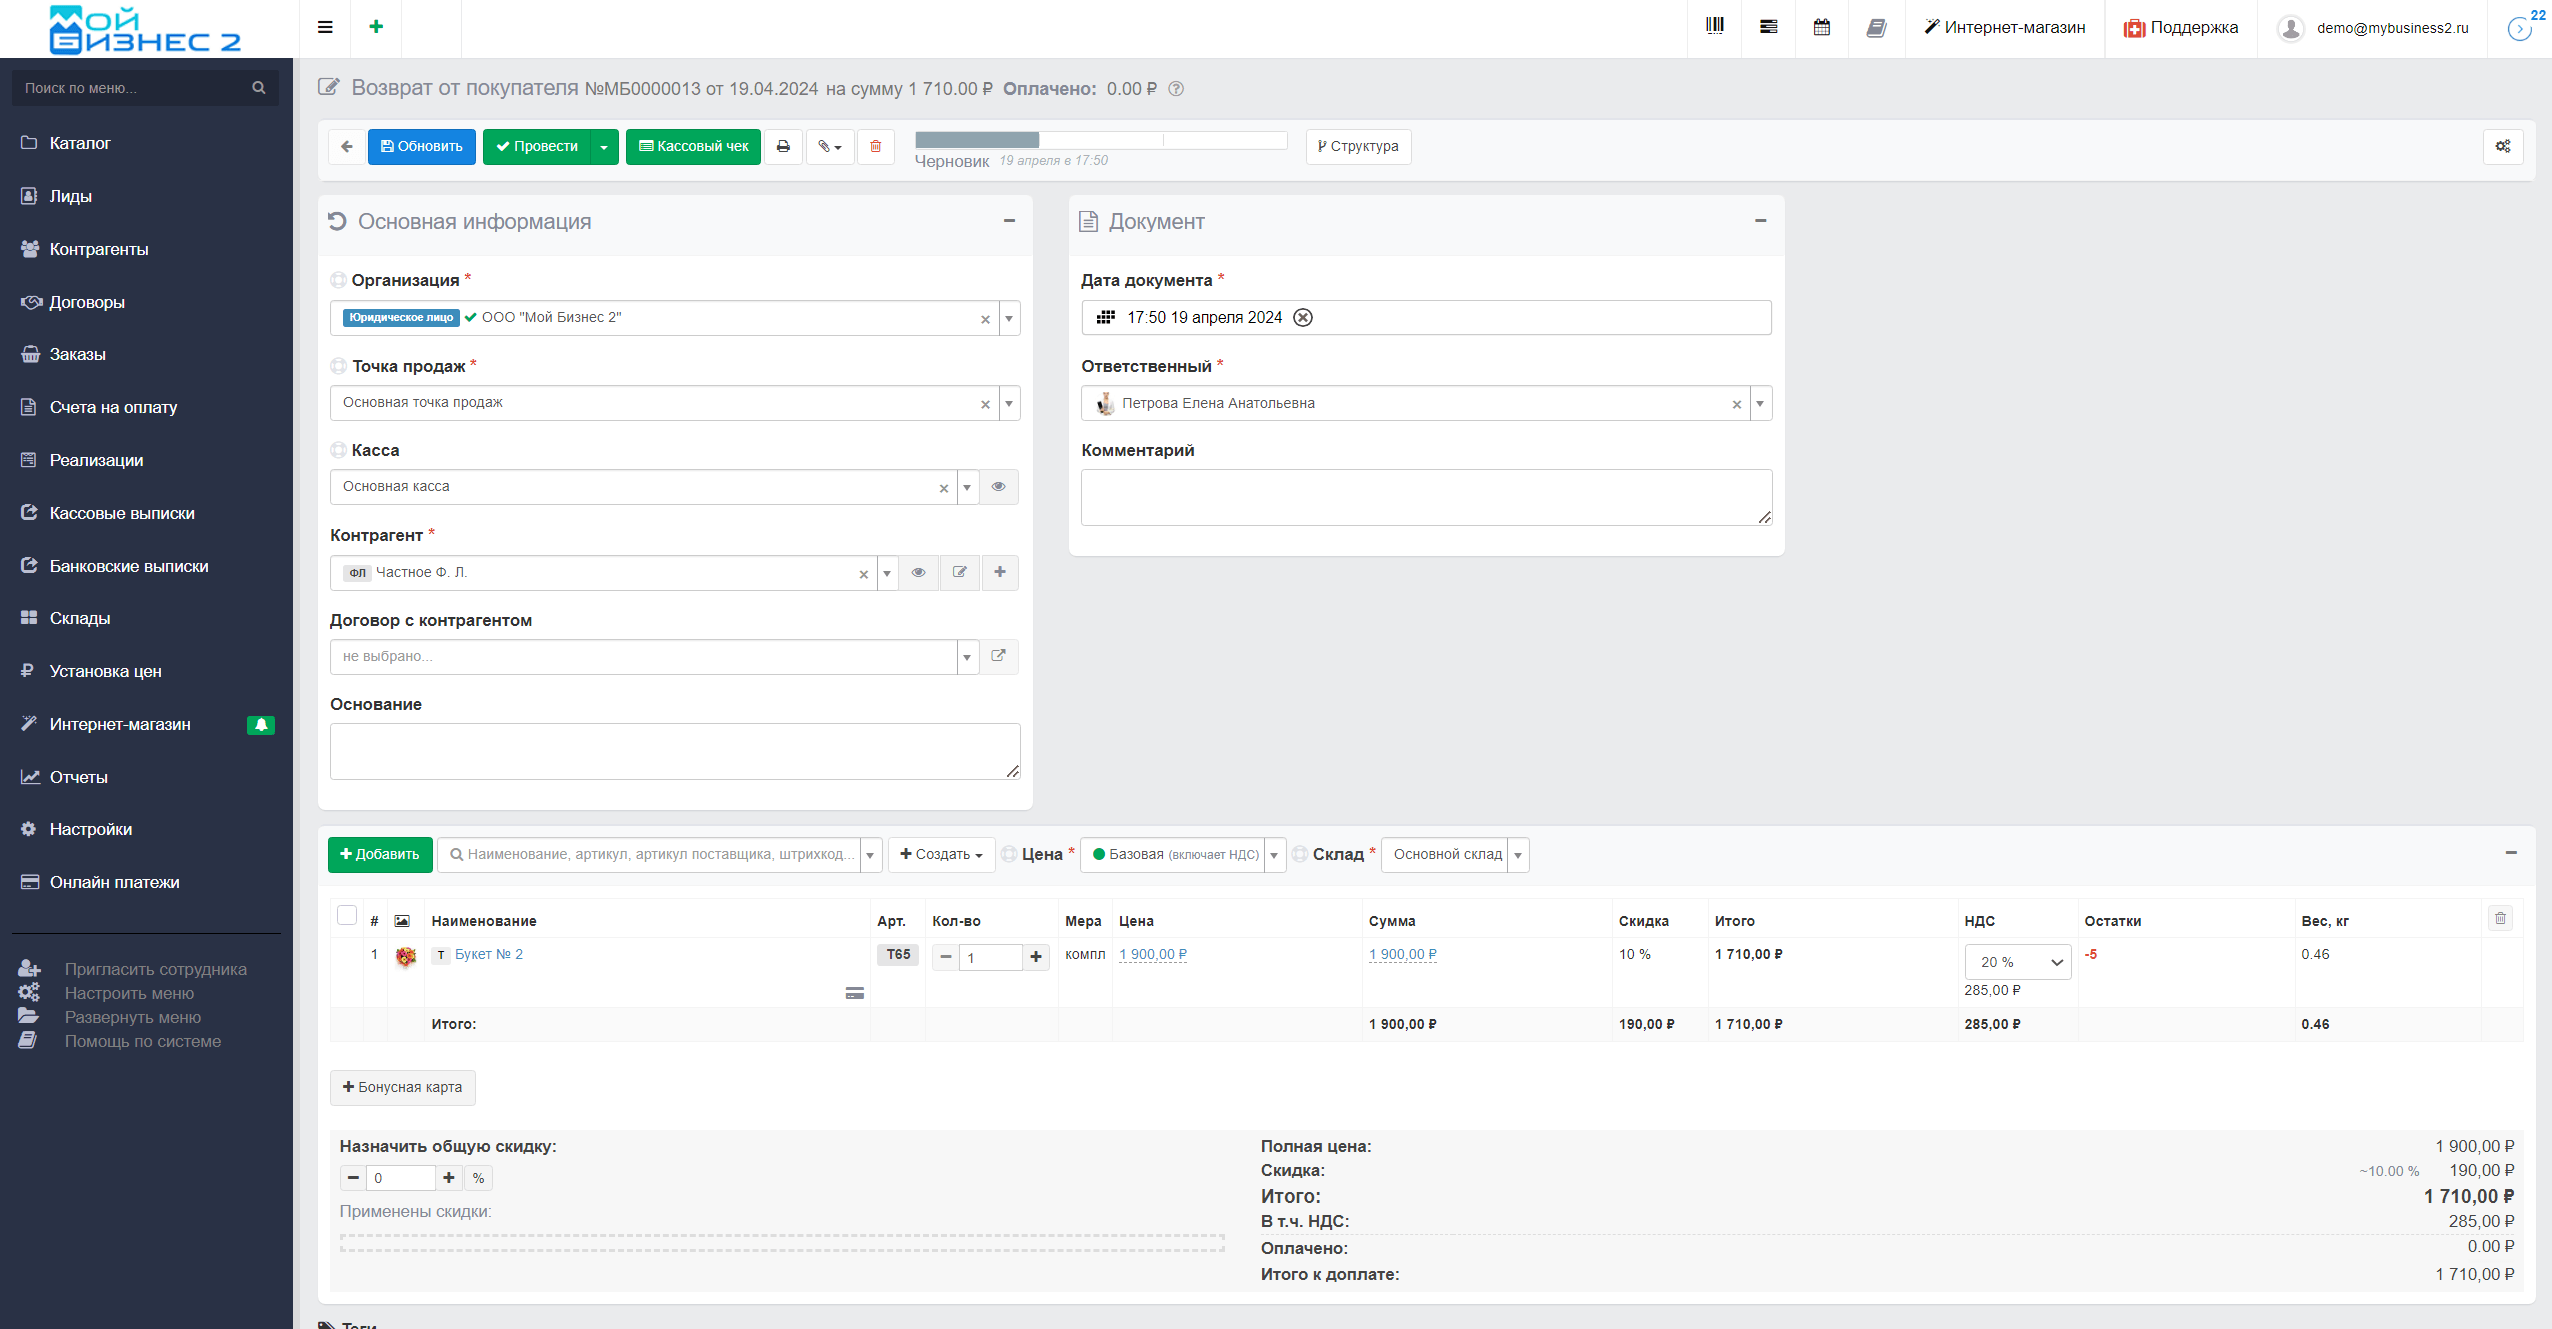
Task: Click the add new Контрагент plus icon
Action: (x=999, y=572)
